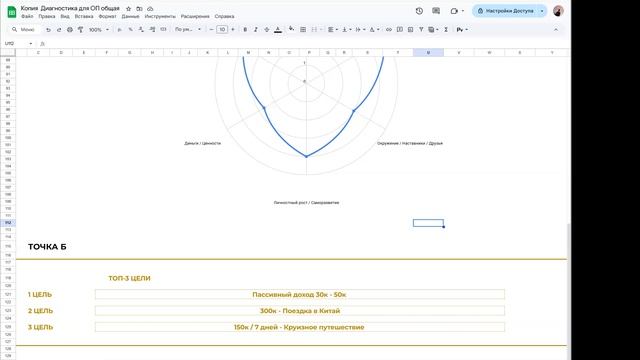Open the Расширения menu
Screen dimensions: 640x360
(x=195, y=16)
